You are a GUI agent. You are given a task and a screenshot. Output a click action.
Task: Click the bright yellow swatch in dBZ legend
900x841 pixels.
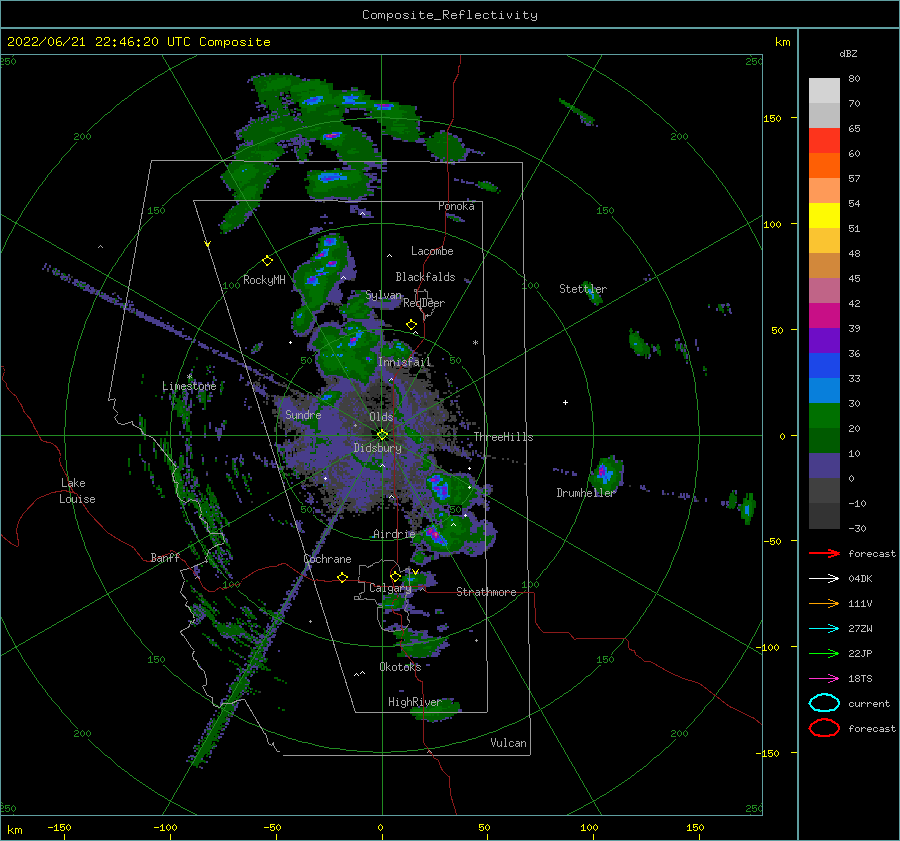click(x=824, y=216)
